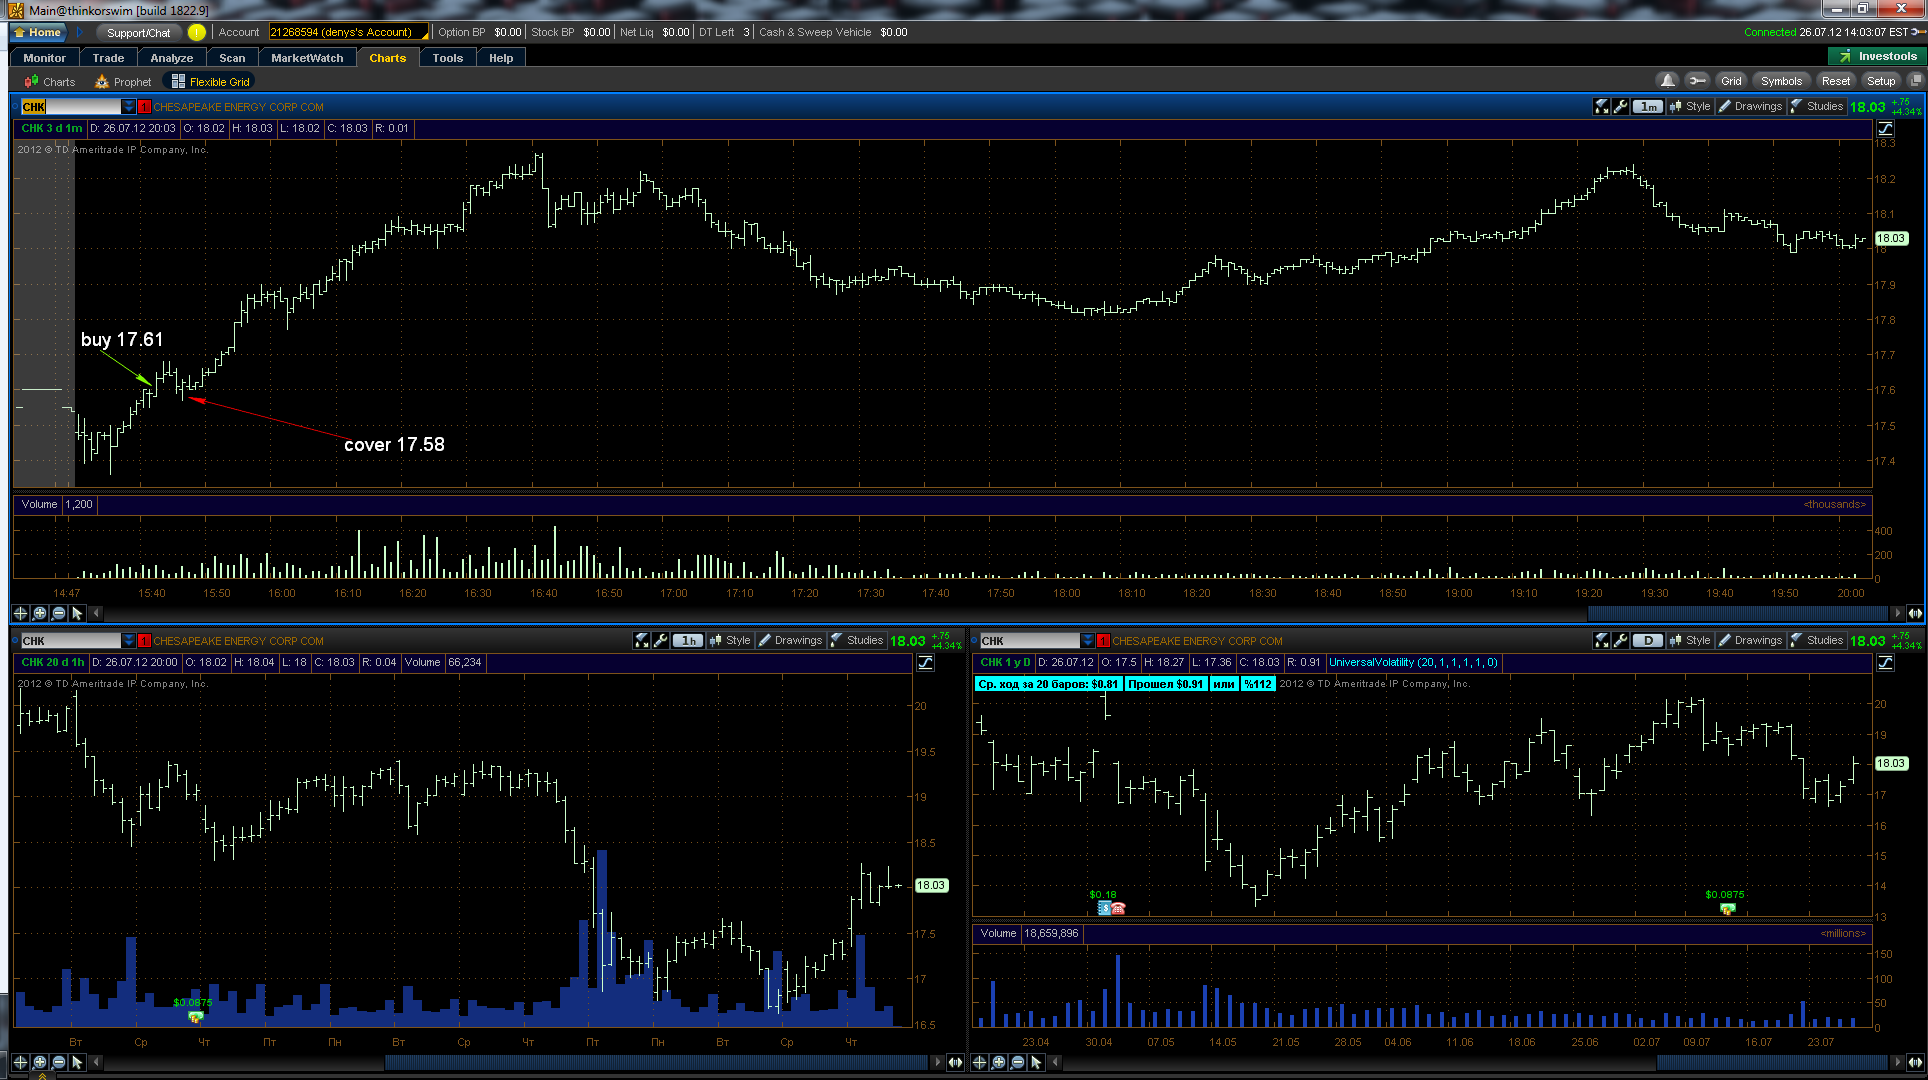
Task: Open top chart settings wrench icon
Action: coord(1620,106)
